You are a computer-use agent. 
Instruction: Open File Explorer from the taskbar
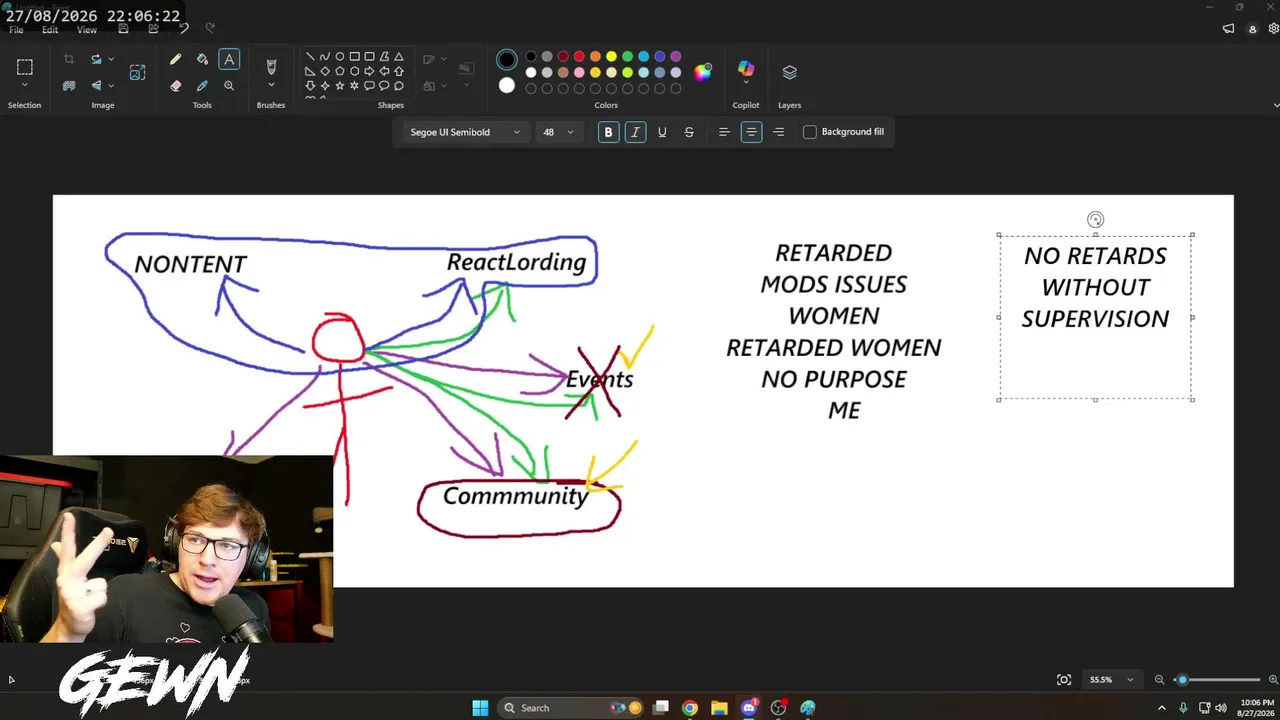point(719,708)
